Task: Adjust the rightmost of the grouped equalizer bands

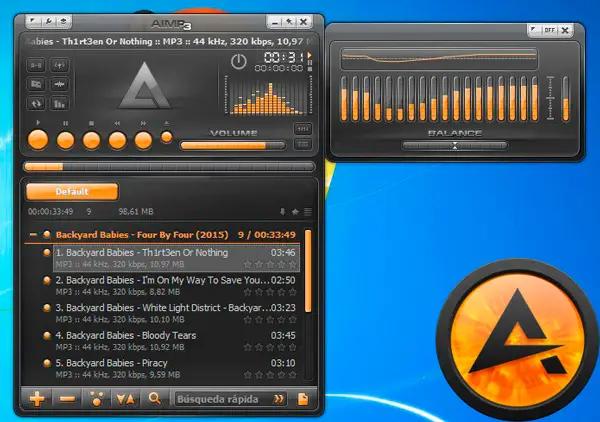Action: 535,99
